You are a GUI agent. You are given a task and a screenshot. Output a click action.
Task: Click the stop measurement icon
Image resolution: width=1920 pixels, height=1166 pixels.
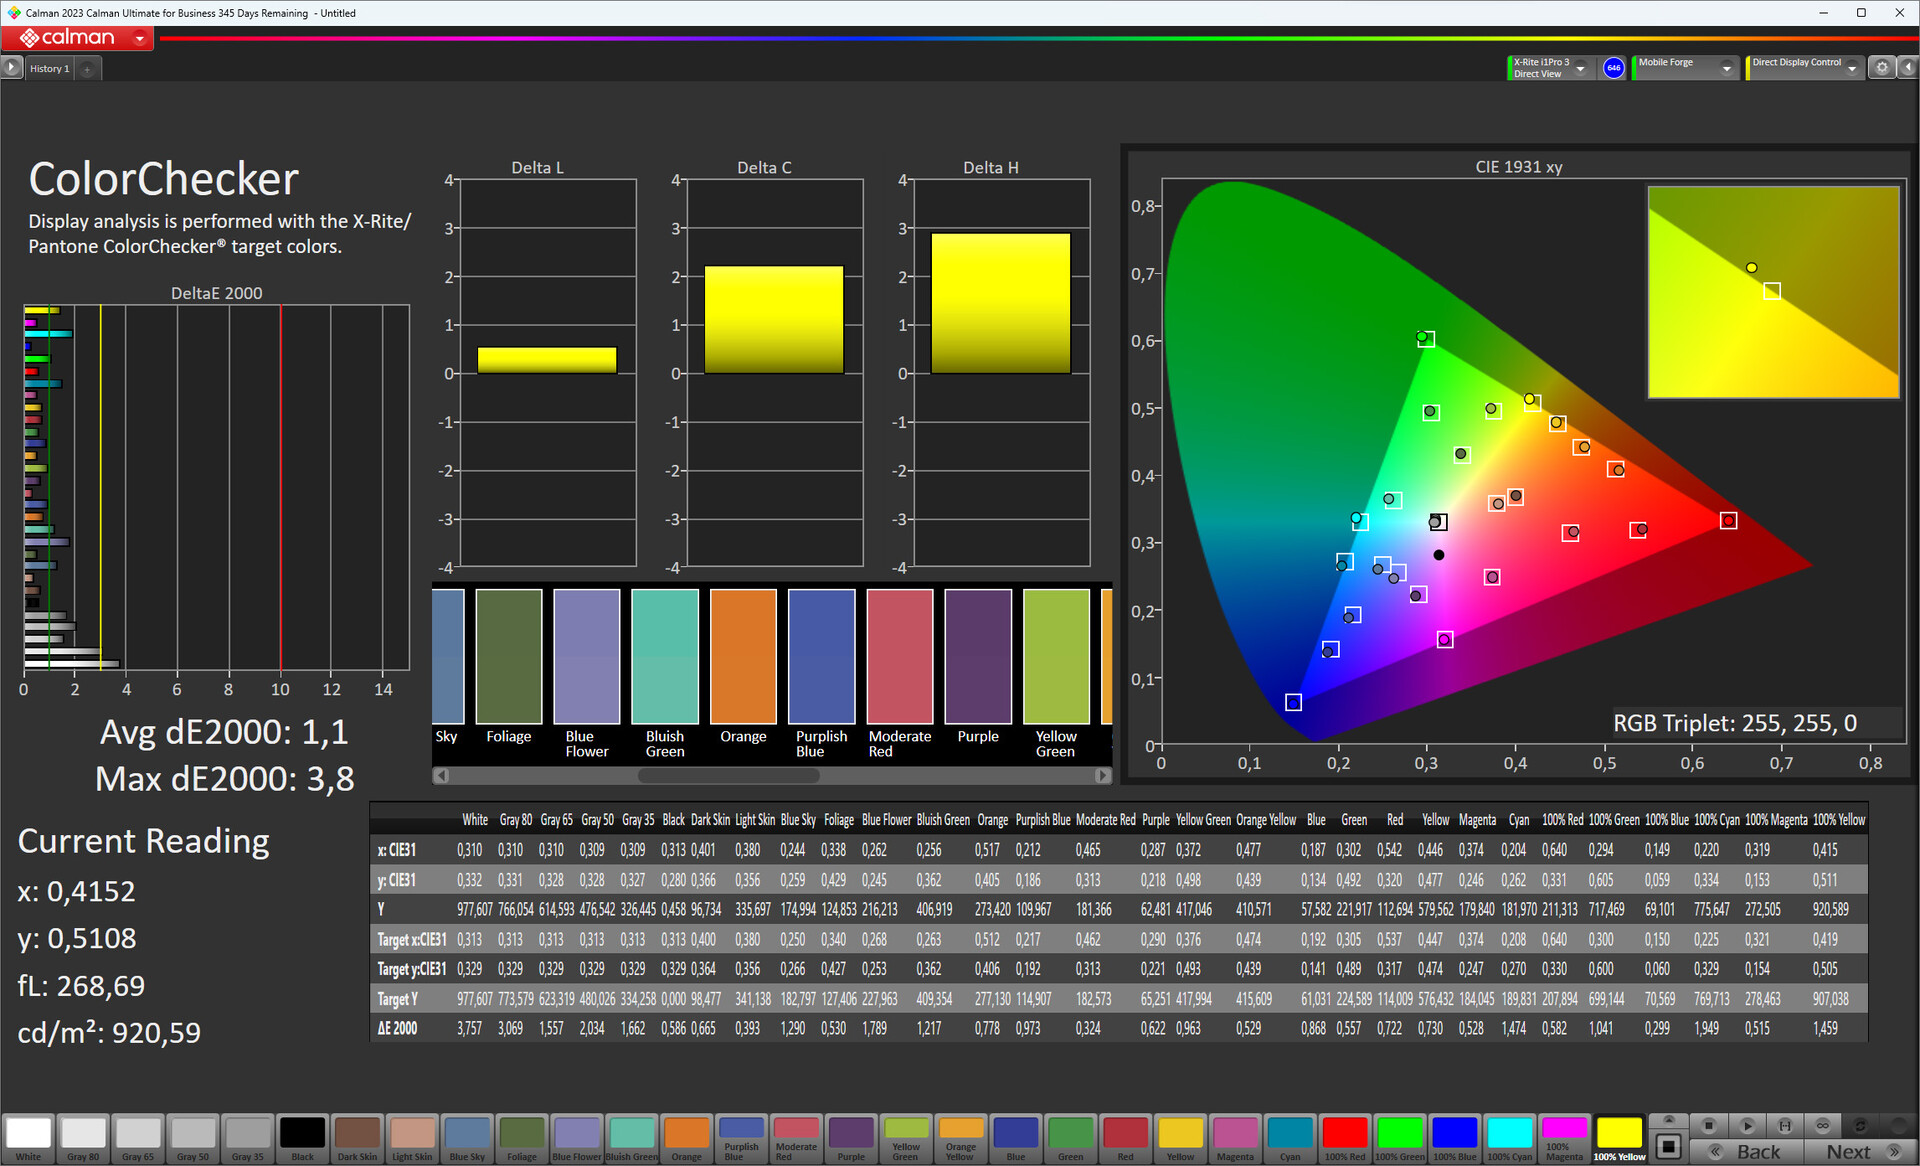(1709, 1125)
